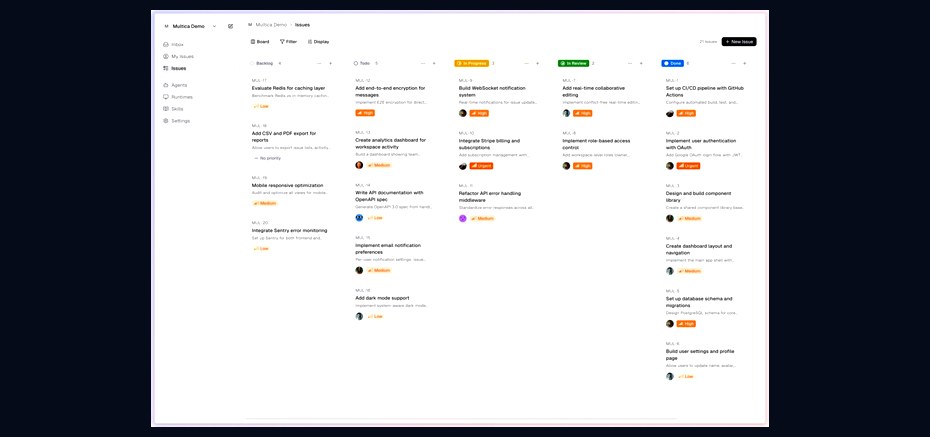The height and width of the screenshot is (437, 930).
Task: Hide the Backlog column with minus icon
Action: [319, 63]
